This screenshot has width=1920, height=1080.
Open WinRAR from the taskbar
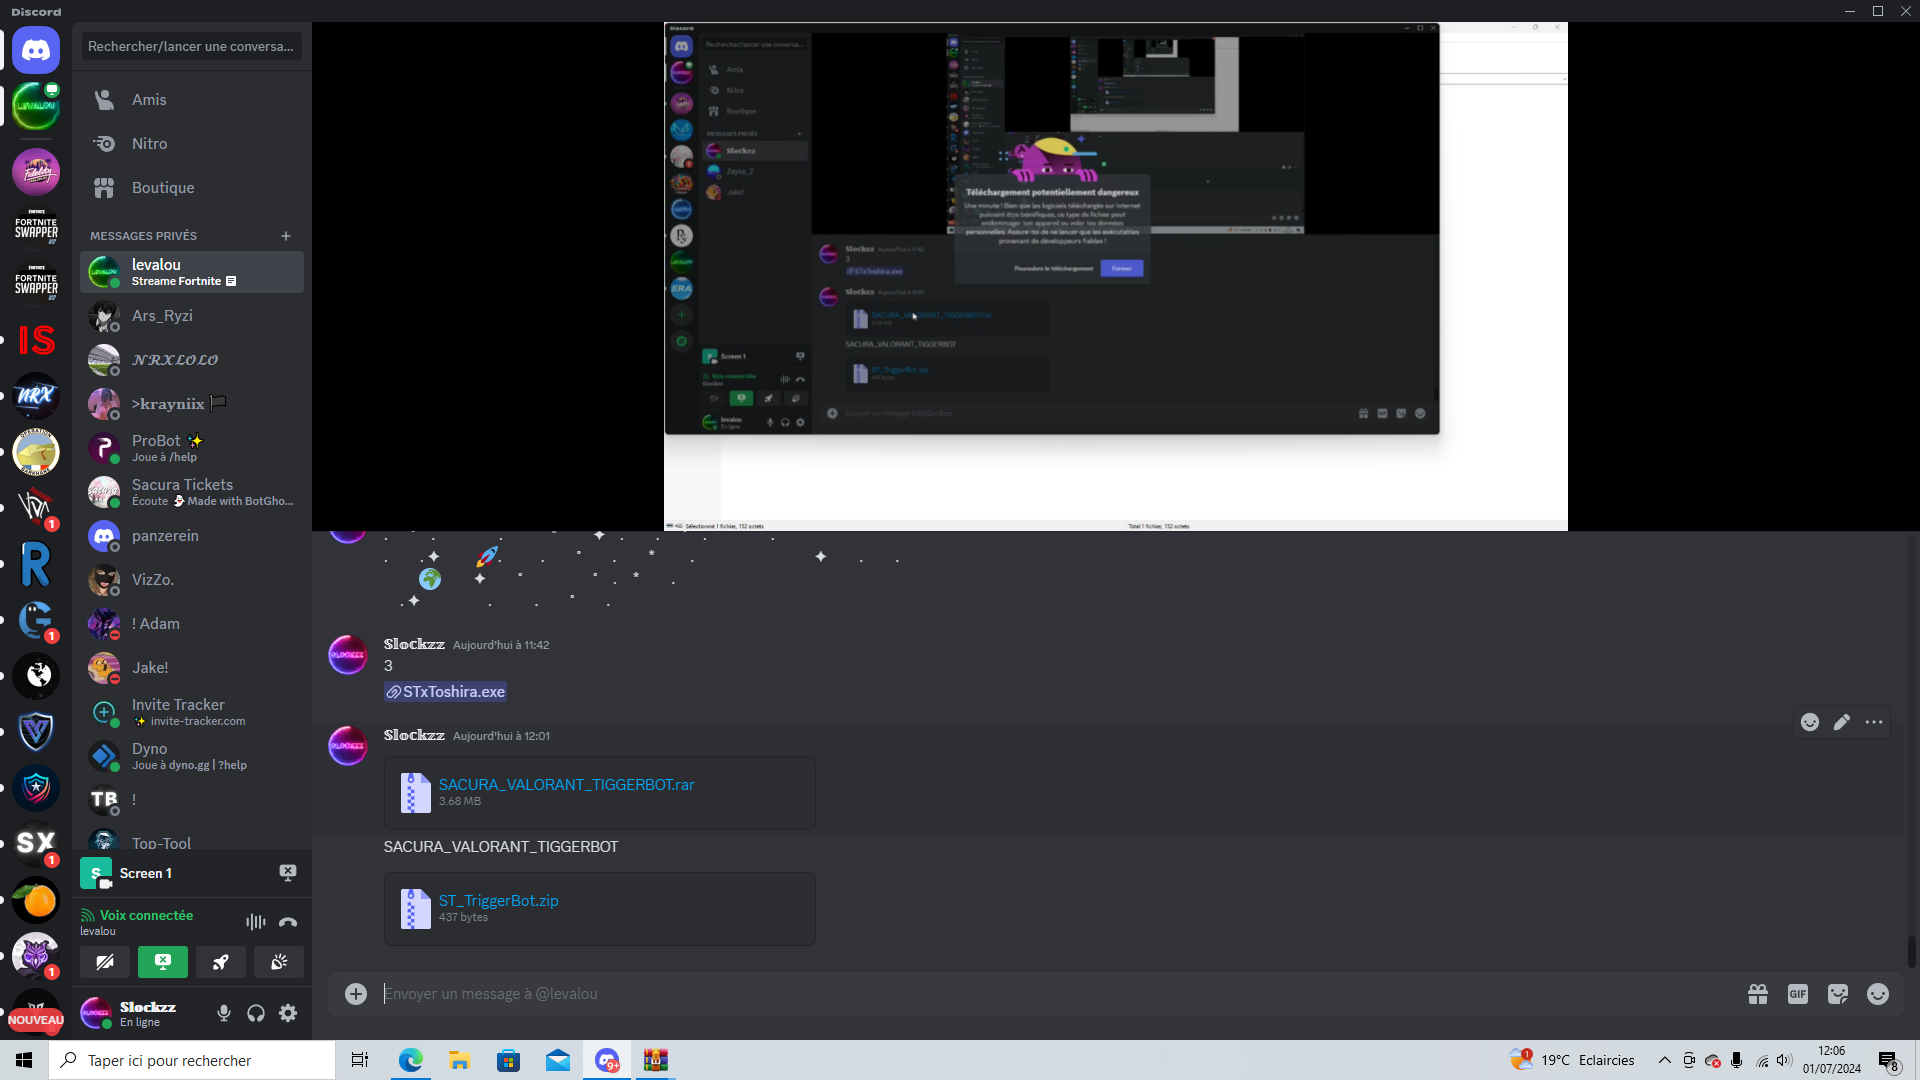pos(656,1060)
